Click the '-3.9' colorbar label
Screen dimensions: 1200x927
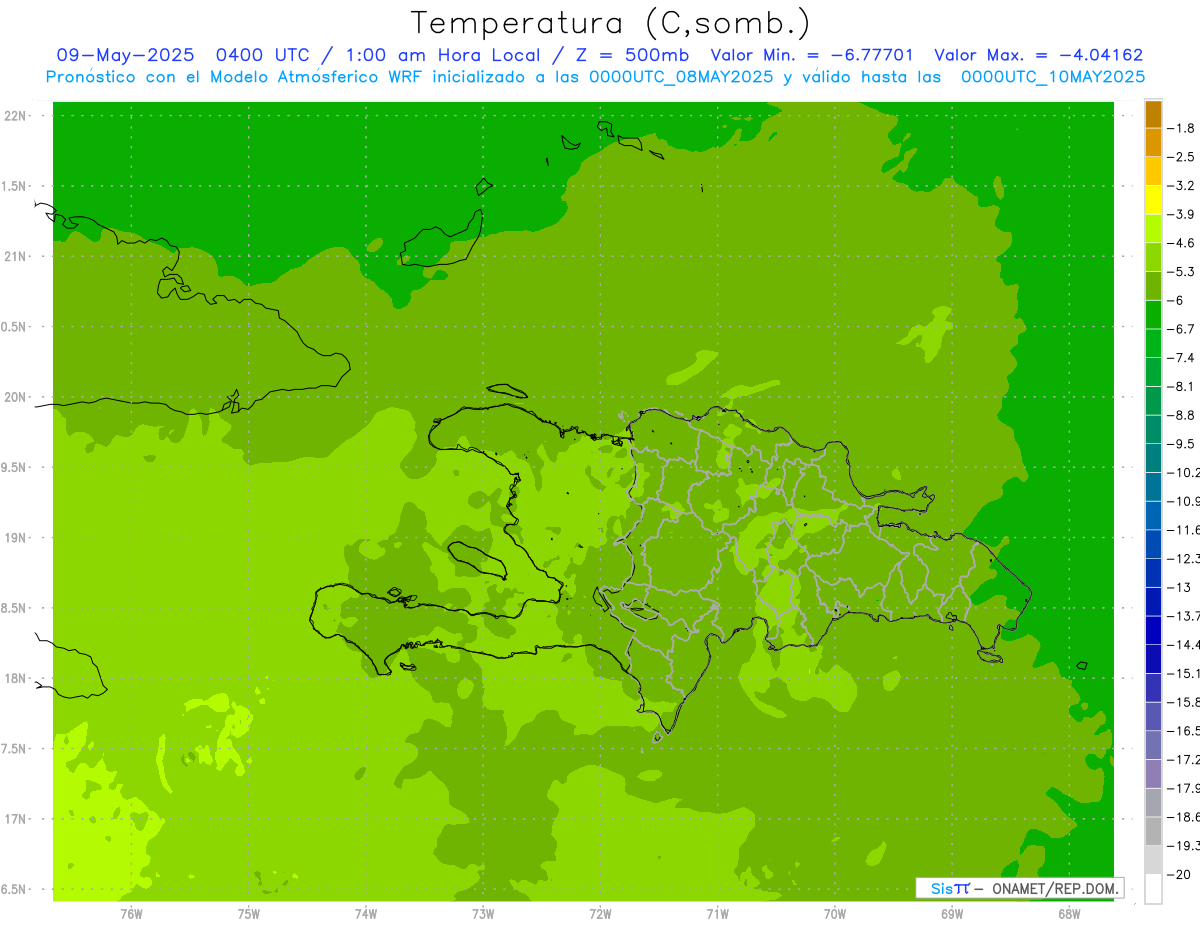1183,214
